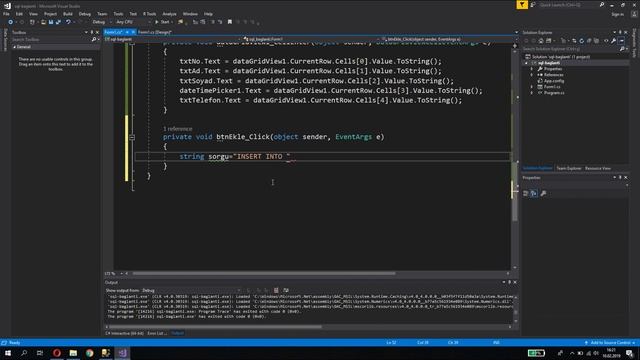Open the Help menu
The width and height of the screenshot is (640, 360).
click(208, 14)
